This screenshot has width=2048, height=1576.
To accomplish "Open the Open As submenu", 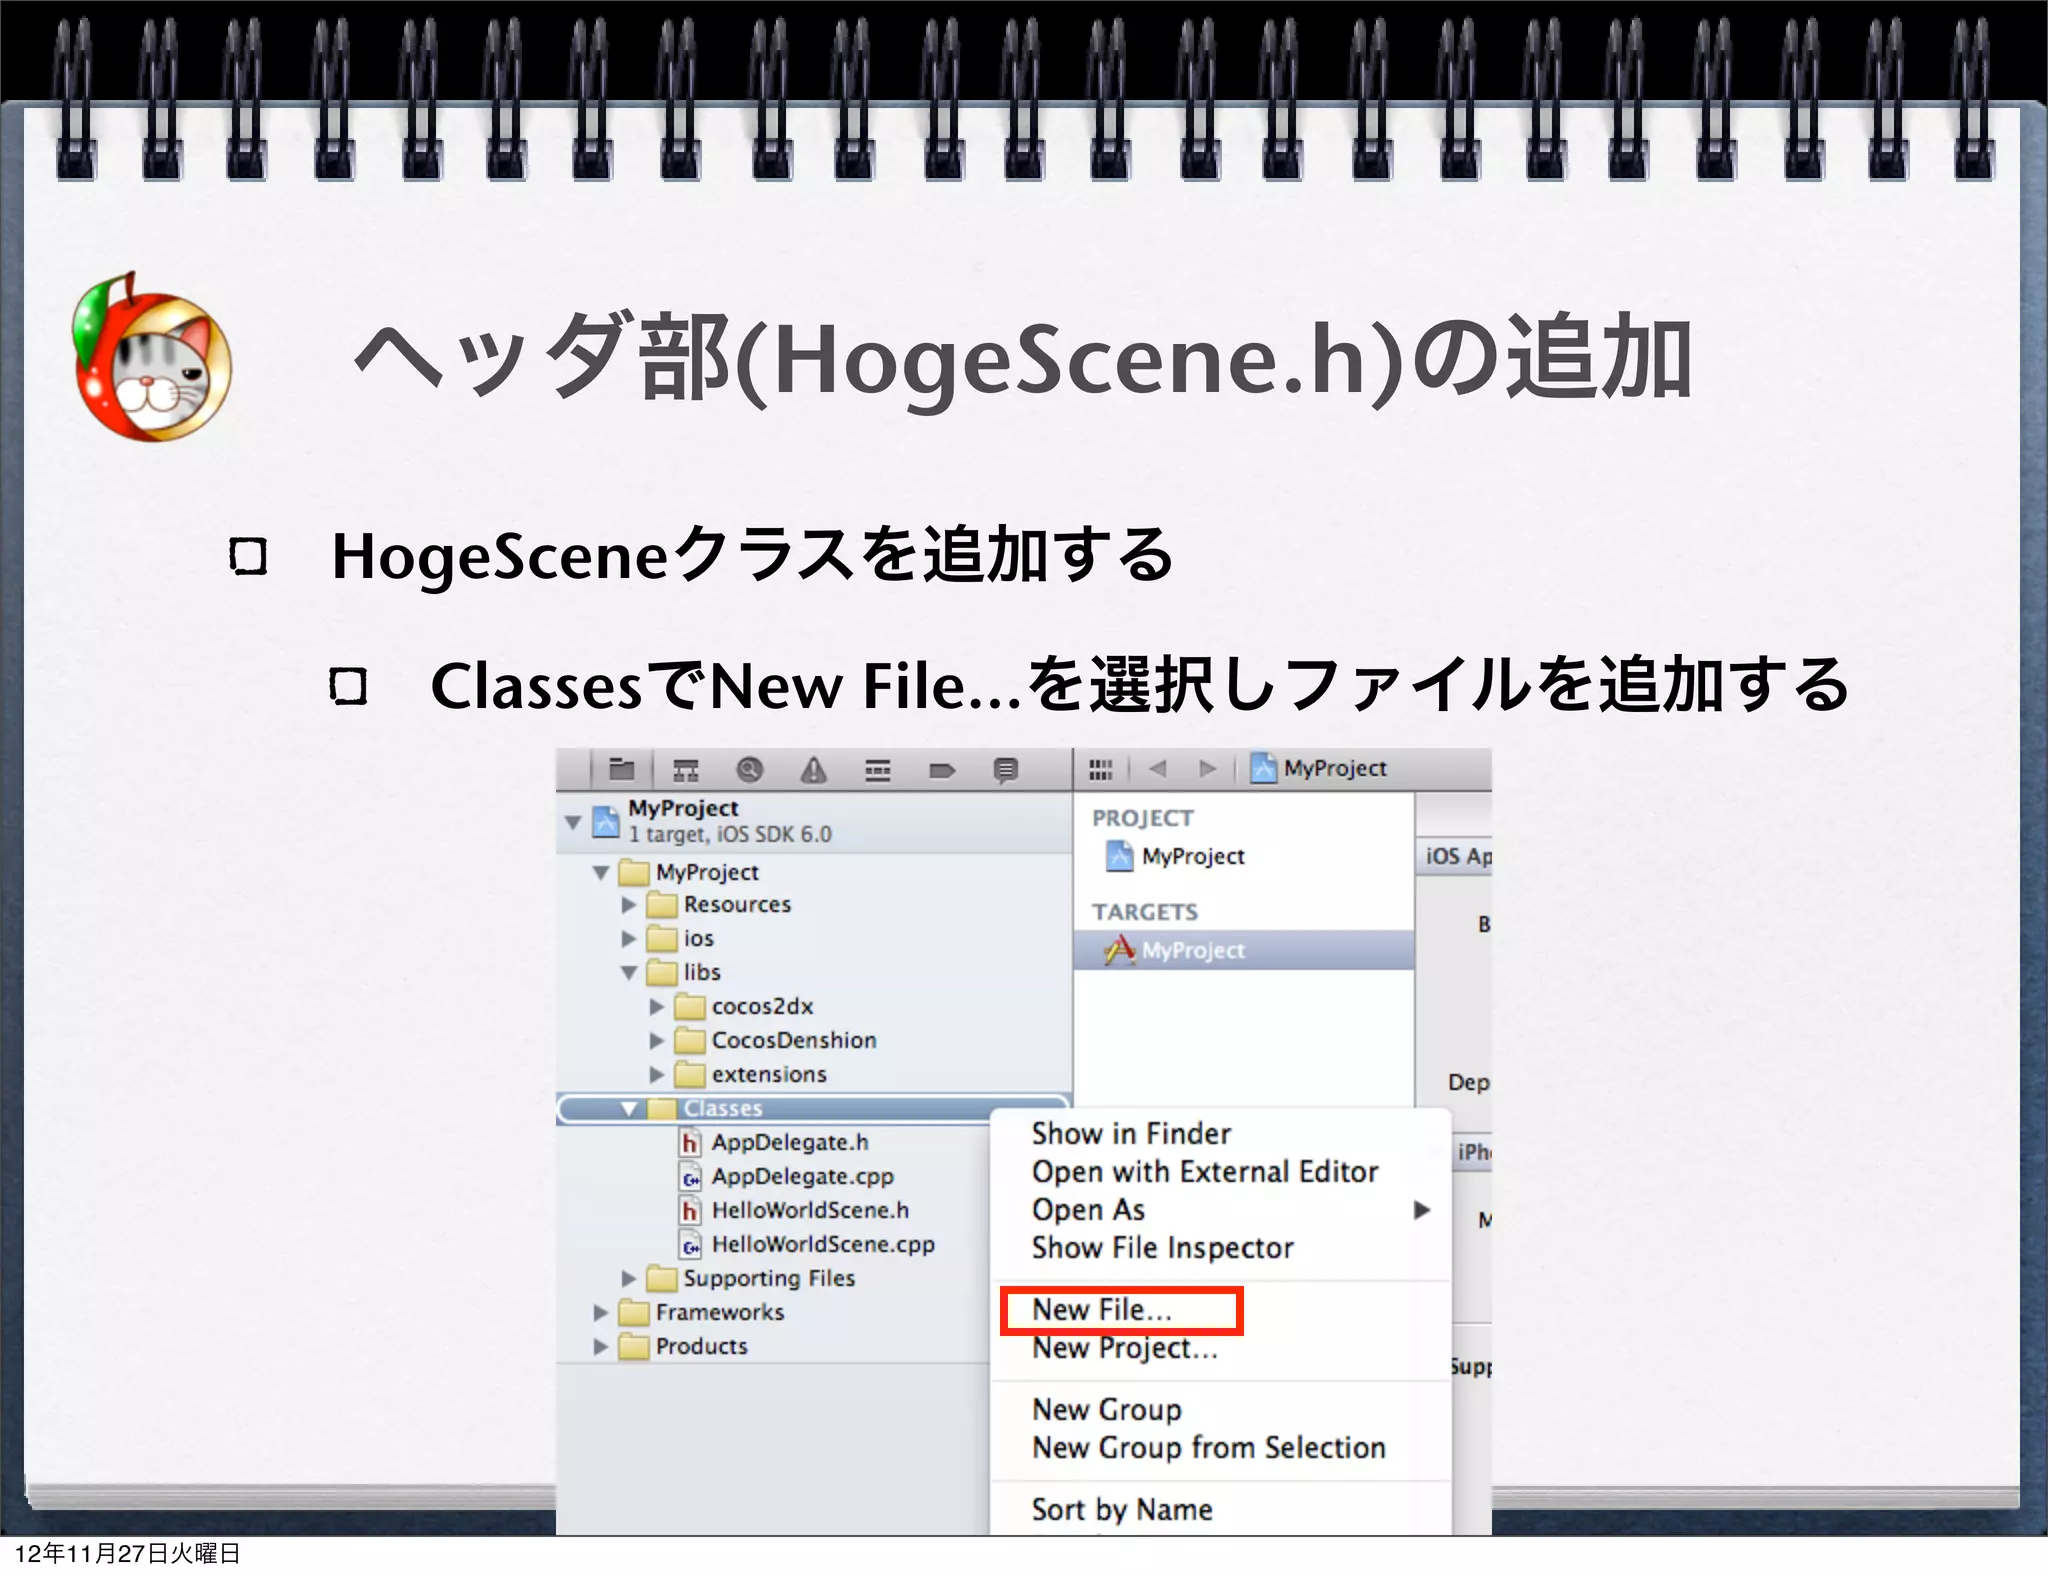I will coord(1220,1210).
